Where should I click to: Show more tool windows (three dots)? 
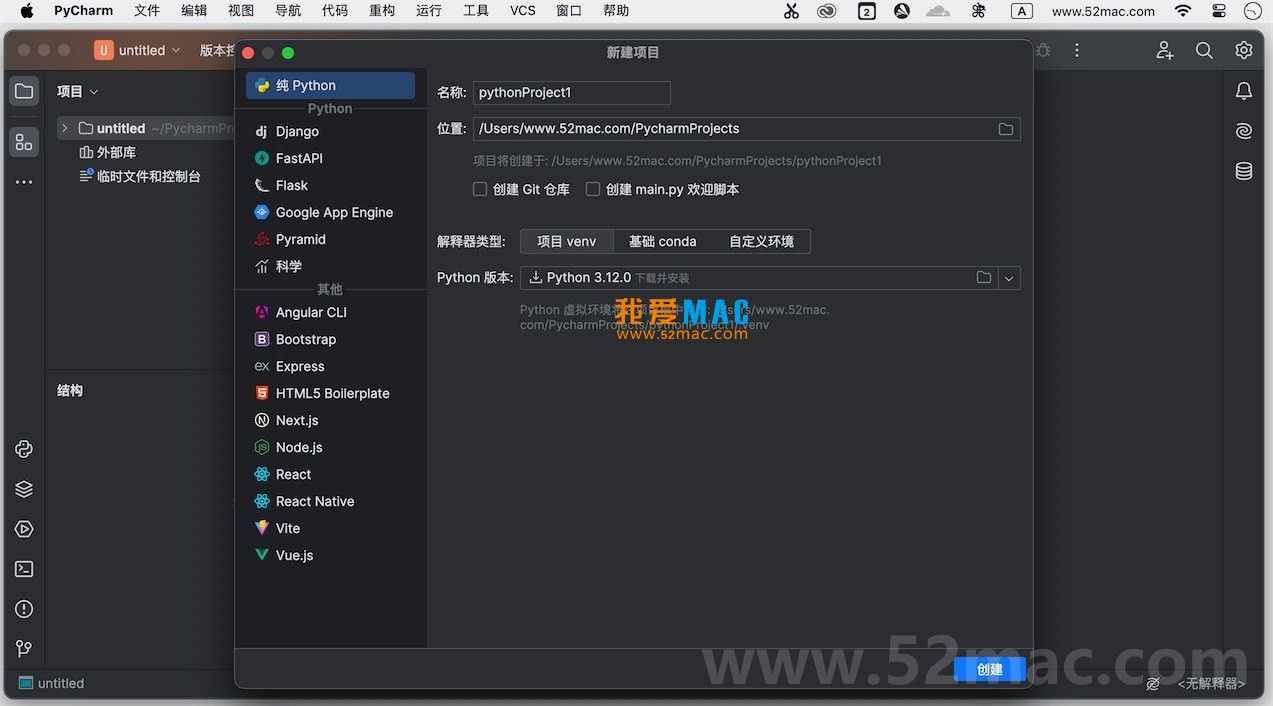24,182
